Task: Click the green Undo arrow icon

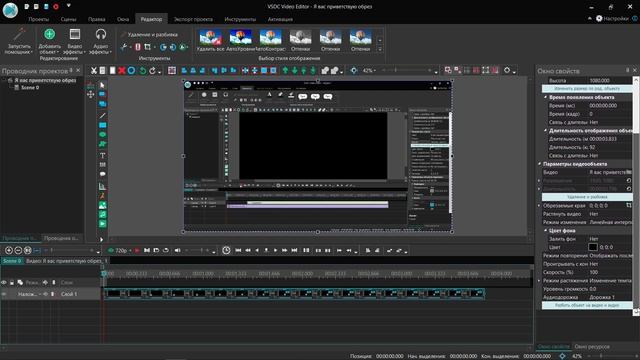Action: (x=142, y=71)
